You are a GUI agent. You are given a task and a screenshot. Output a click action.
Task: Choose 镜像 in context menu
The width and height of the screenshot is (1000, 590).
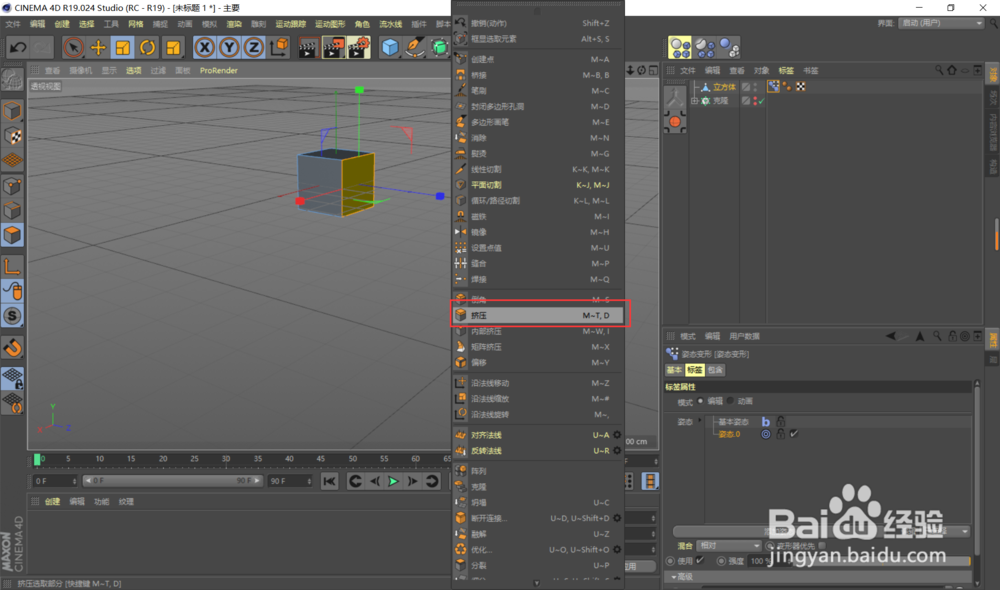pos(538,232)
